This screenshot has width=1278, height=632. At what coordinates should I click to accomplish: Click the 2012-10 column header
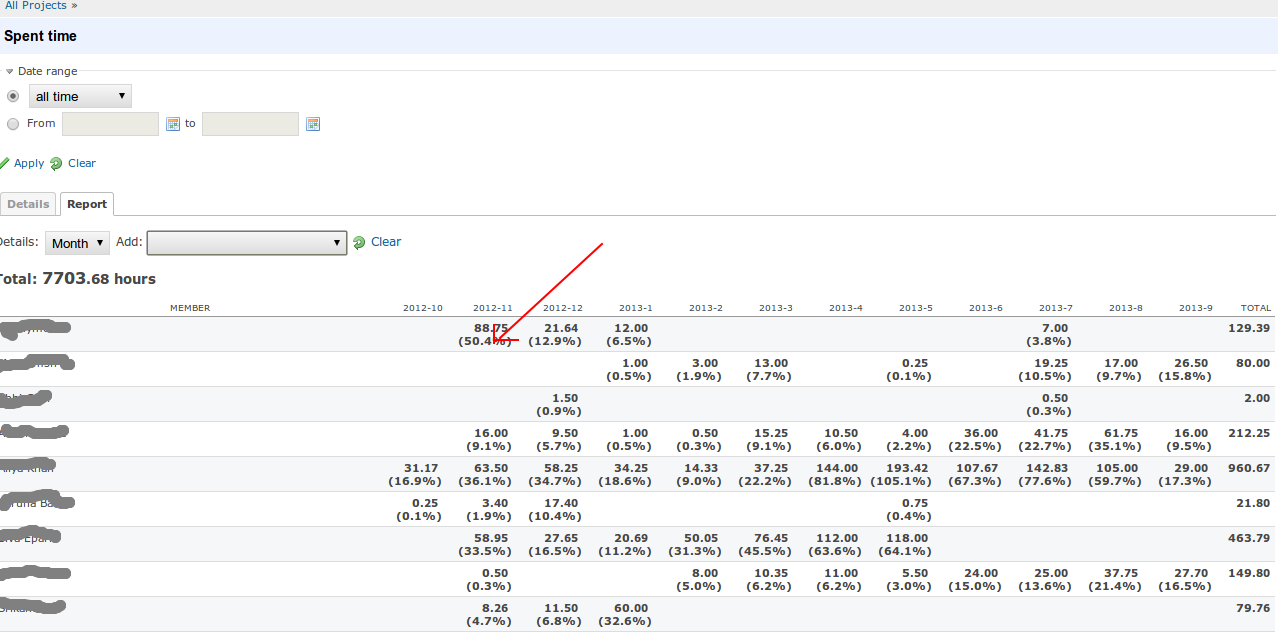click(x=423, y=308)
